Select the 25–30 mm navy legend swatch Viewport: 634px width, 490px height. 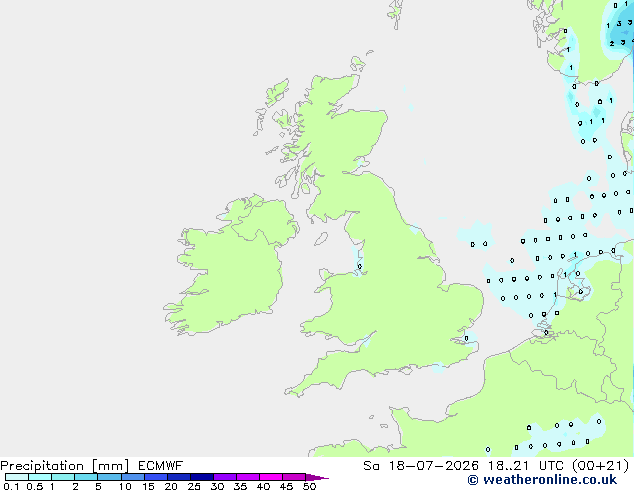(x=202, y=477)
